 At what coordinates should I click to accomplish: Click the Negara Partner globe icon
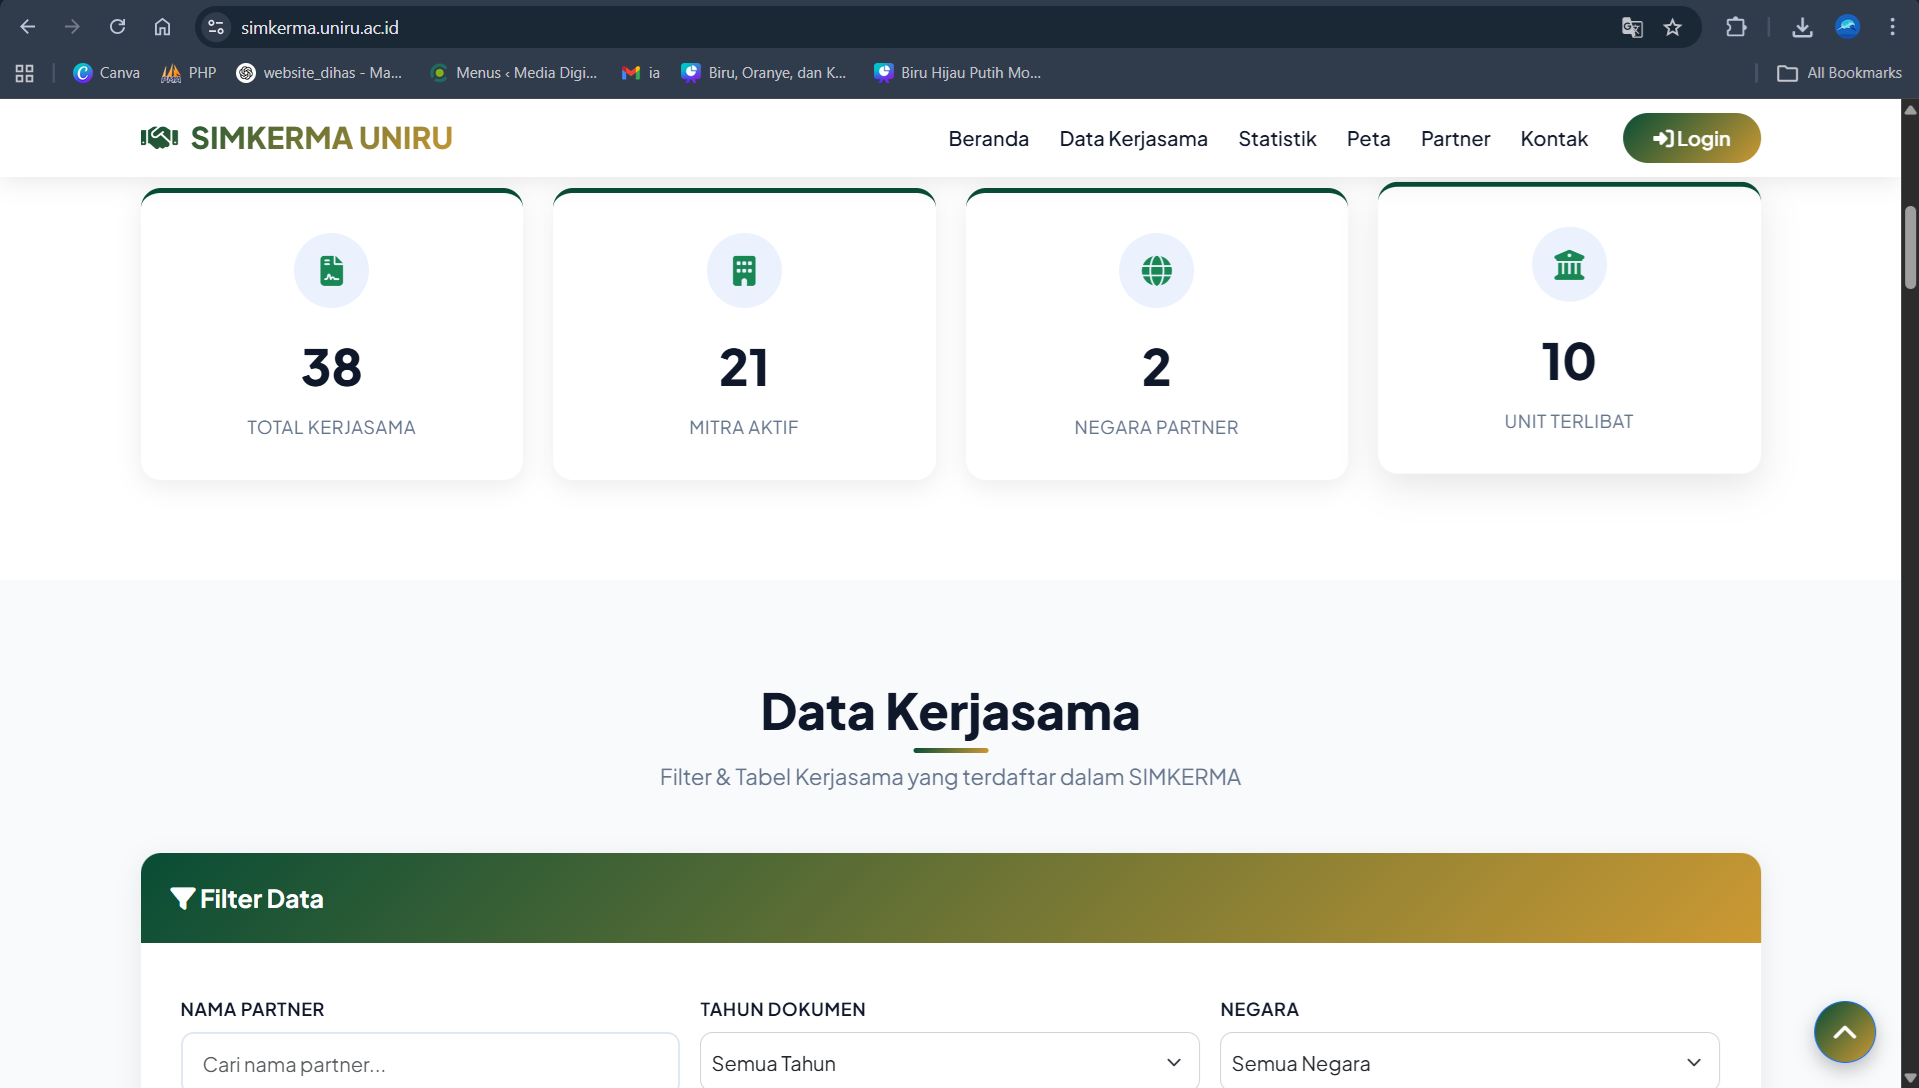click(1156, 270)
